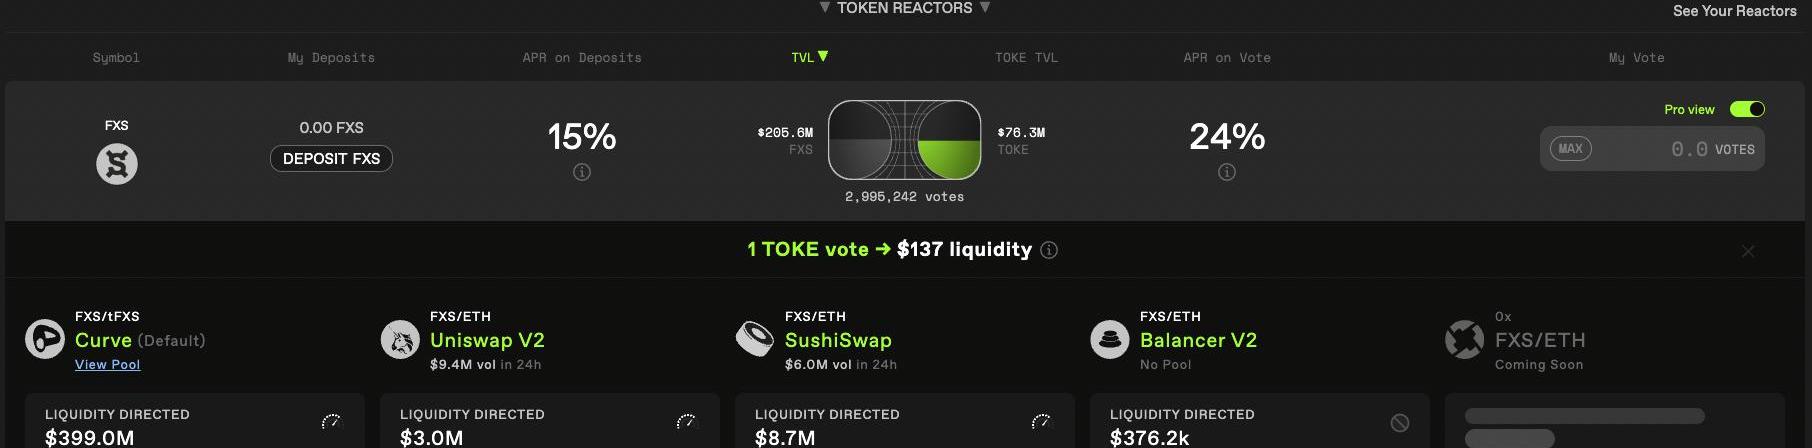Sort by TOKE TVL column header
The image size is (1812, 448).
tap(1026, 58)
